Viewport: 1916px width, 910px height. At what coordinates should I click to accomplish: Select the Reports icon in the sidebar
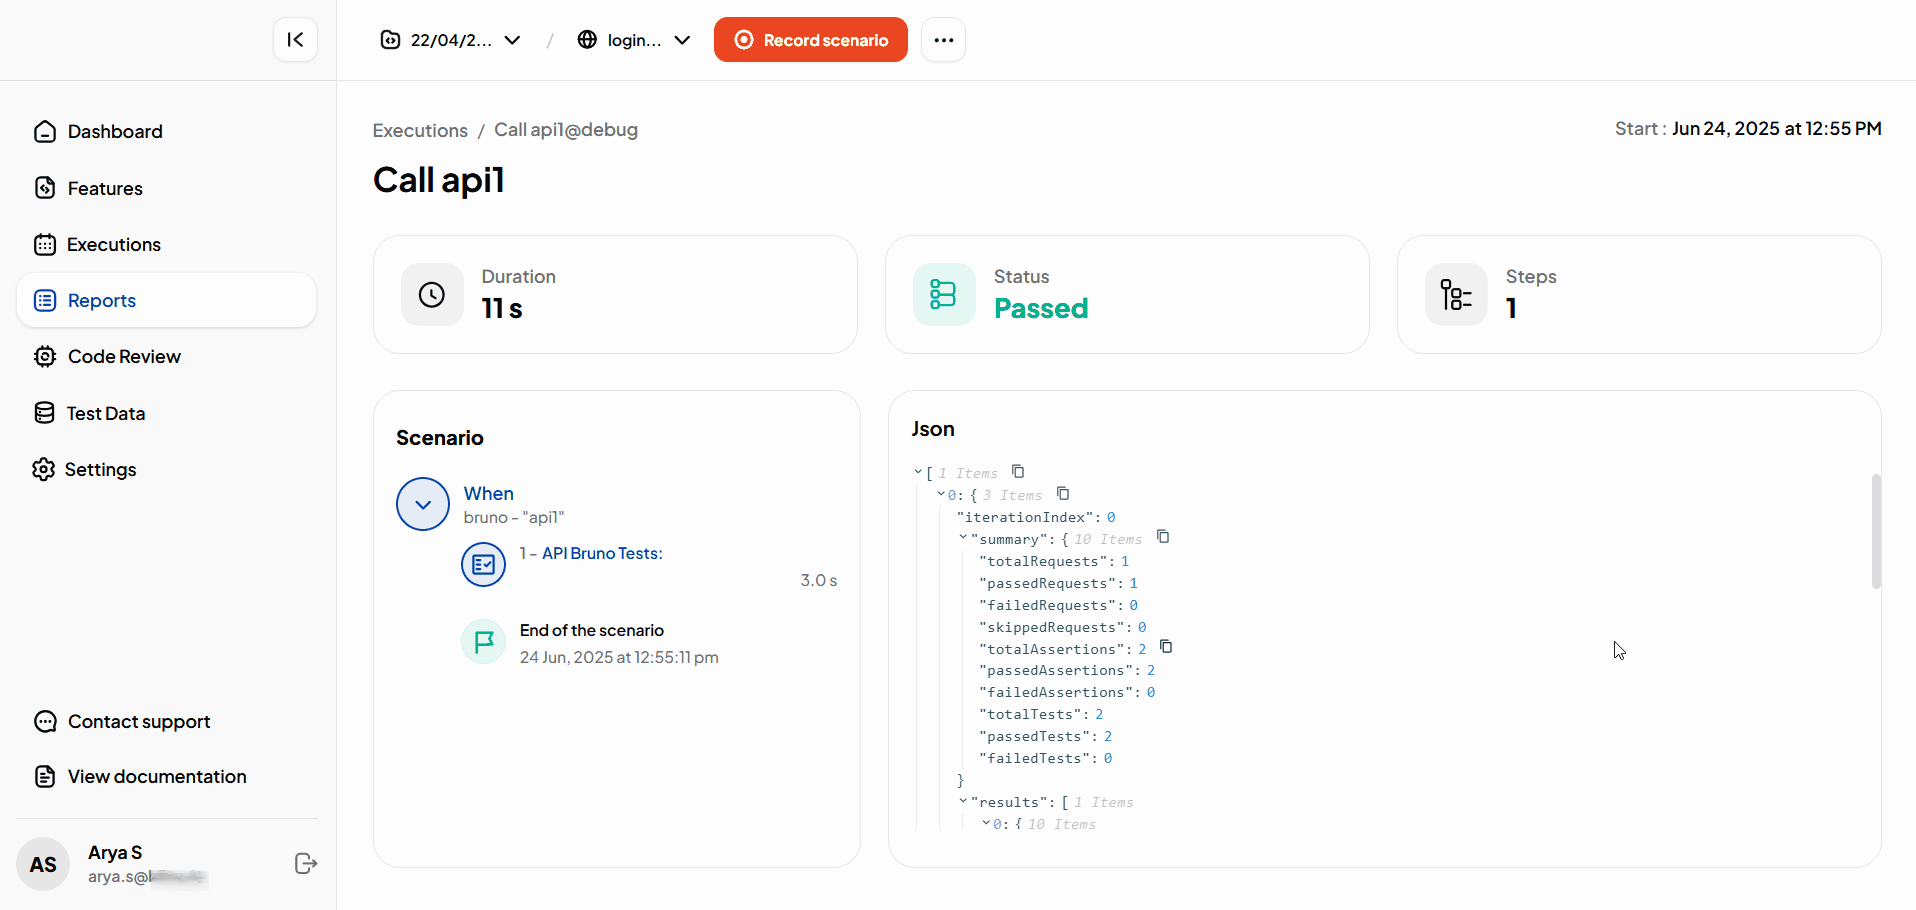tap(45, 300)
